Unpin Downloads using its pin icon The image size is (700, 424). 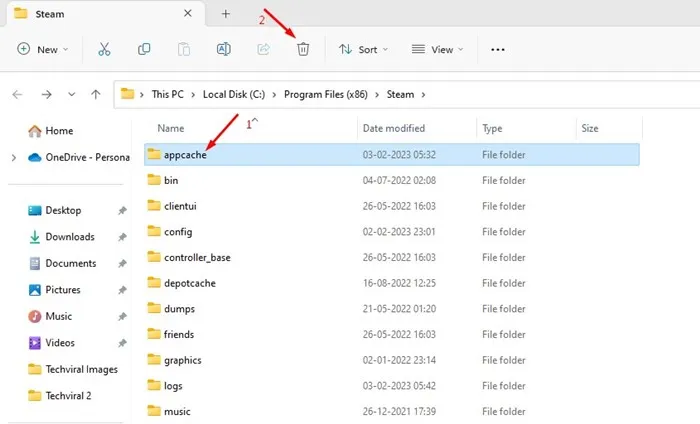pyautogui.click(x=122, y=237)
